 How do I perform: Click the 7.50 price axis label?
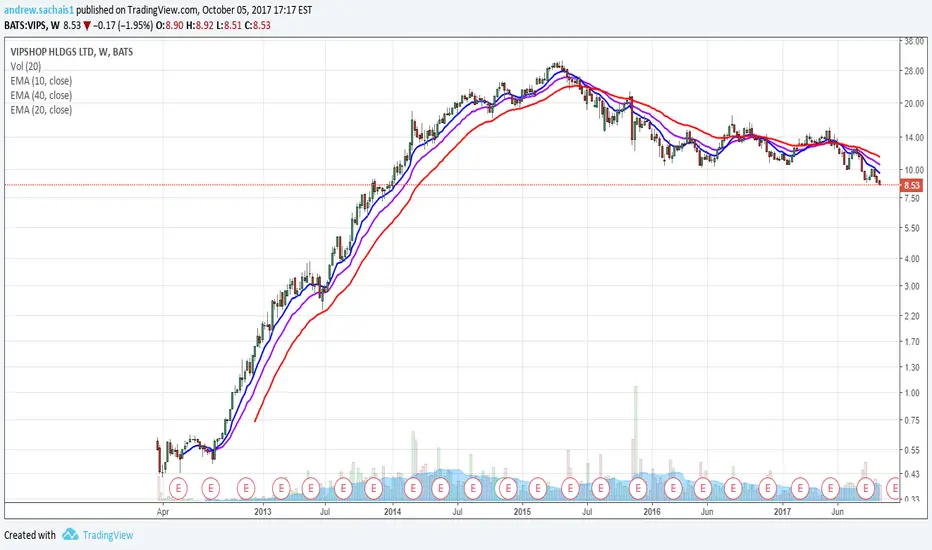click(x=912, y=199)
